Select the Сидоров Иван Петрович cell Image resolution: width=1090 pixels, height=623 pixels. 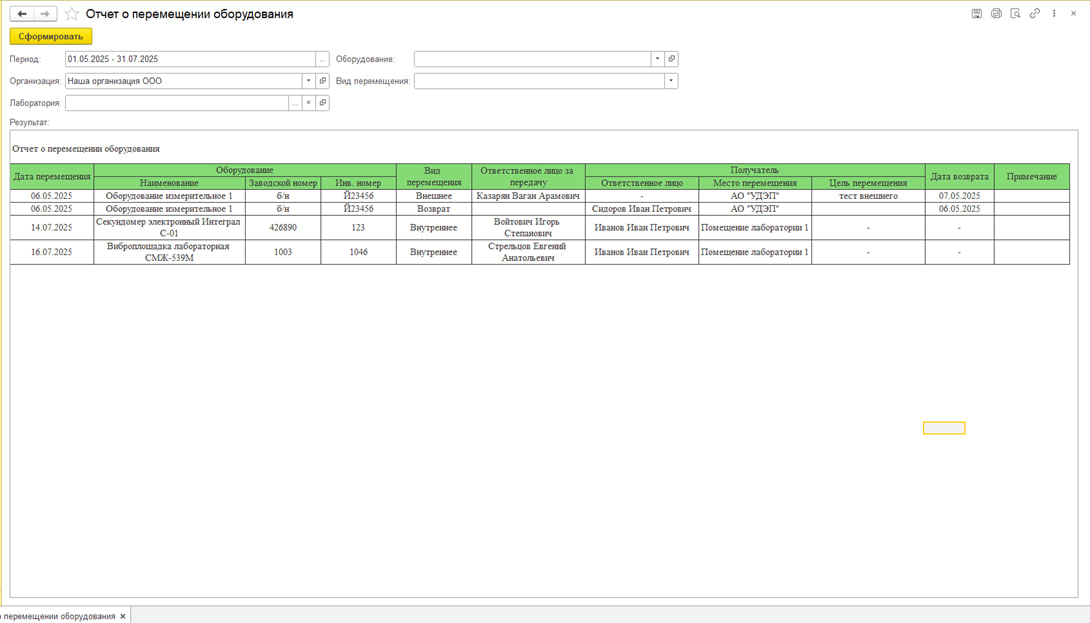coord(642,209)
